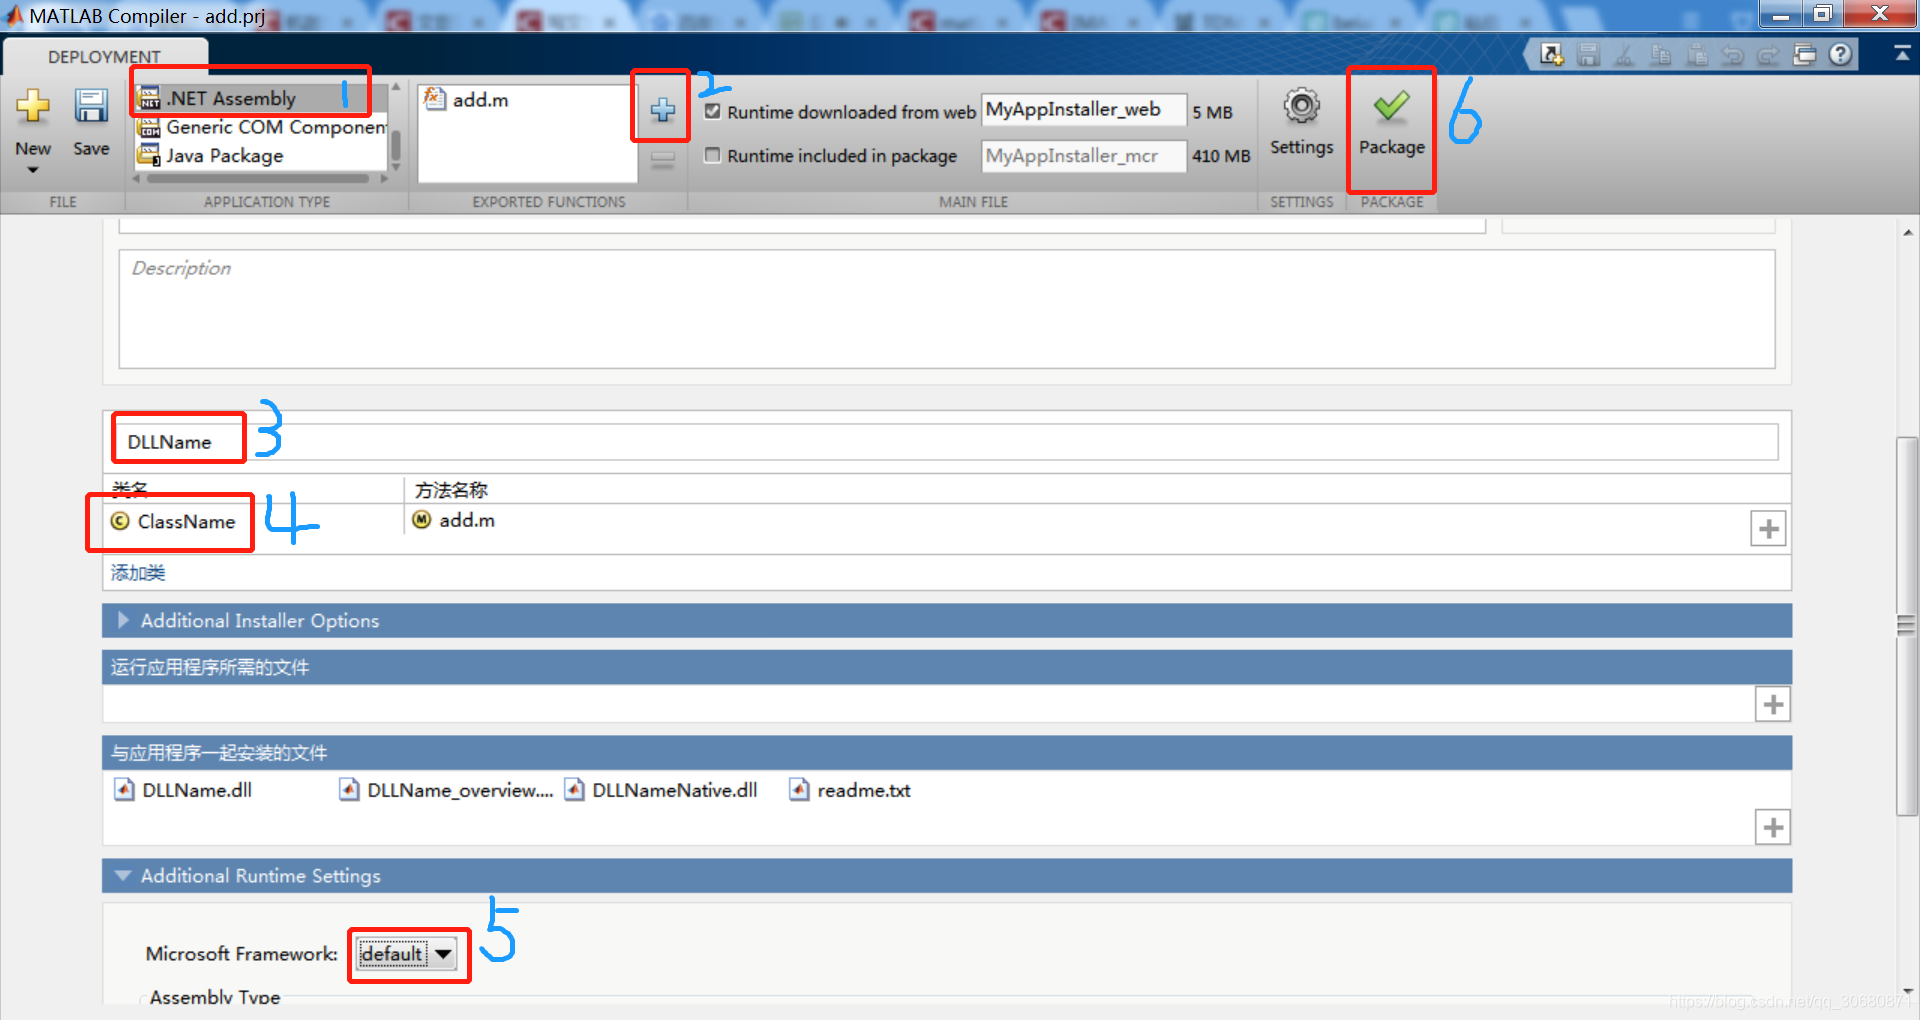Open Help question mark icon
Viewport: 1920px width, 1020px height.
click(x=1840, y=55)
